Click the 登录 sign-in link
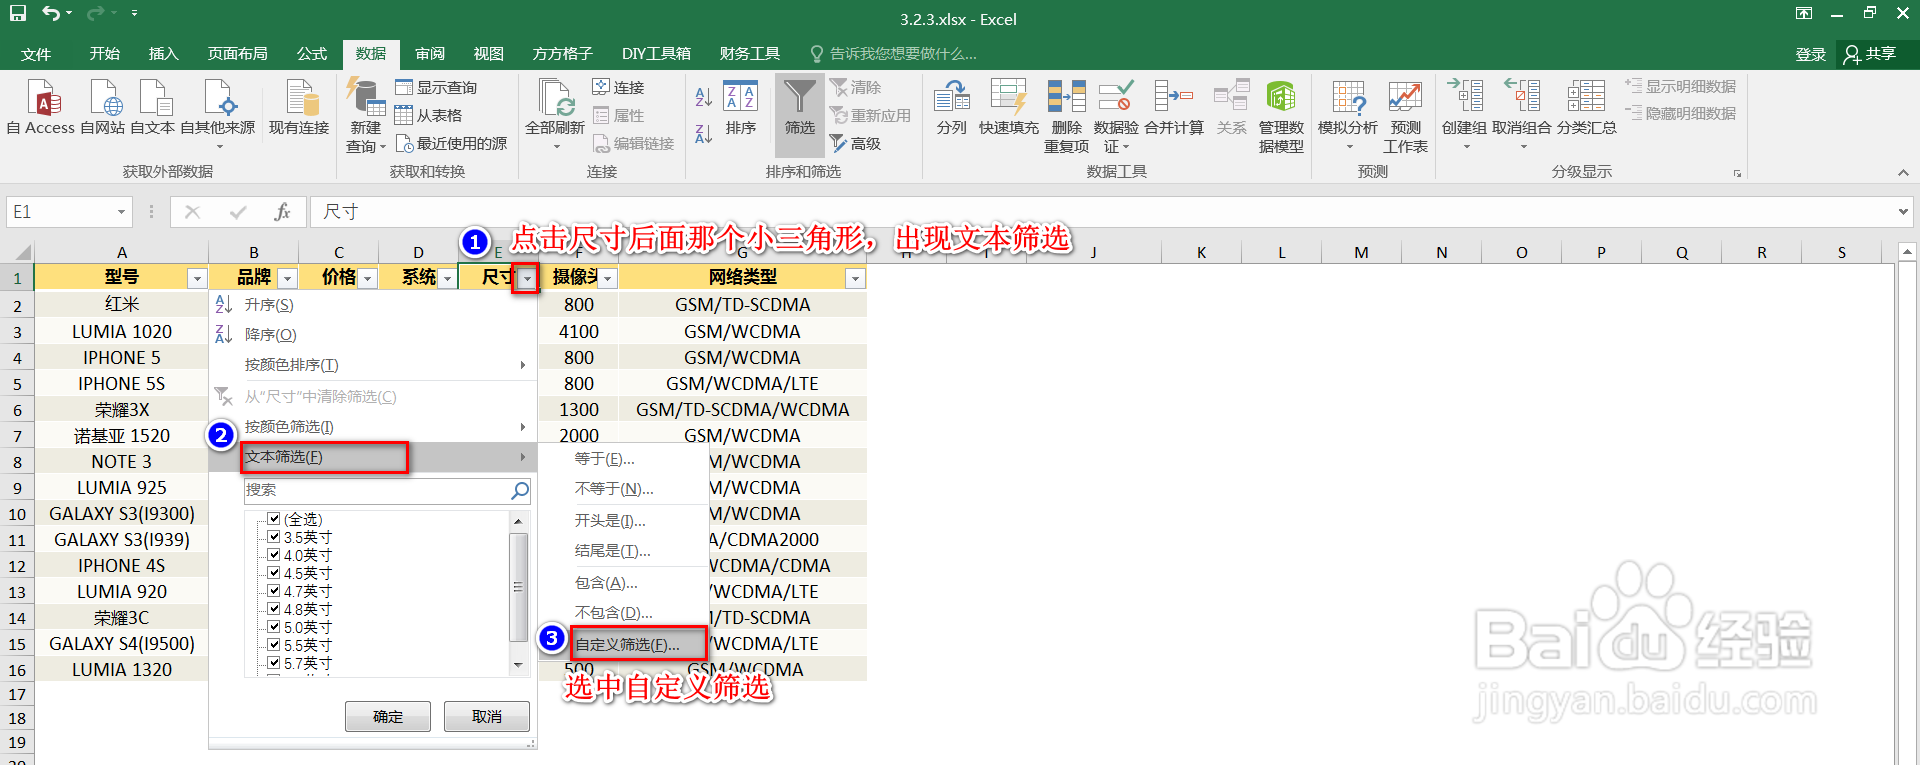Screen dimensions: 1920x765 pos(1811,54)
